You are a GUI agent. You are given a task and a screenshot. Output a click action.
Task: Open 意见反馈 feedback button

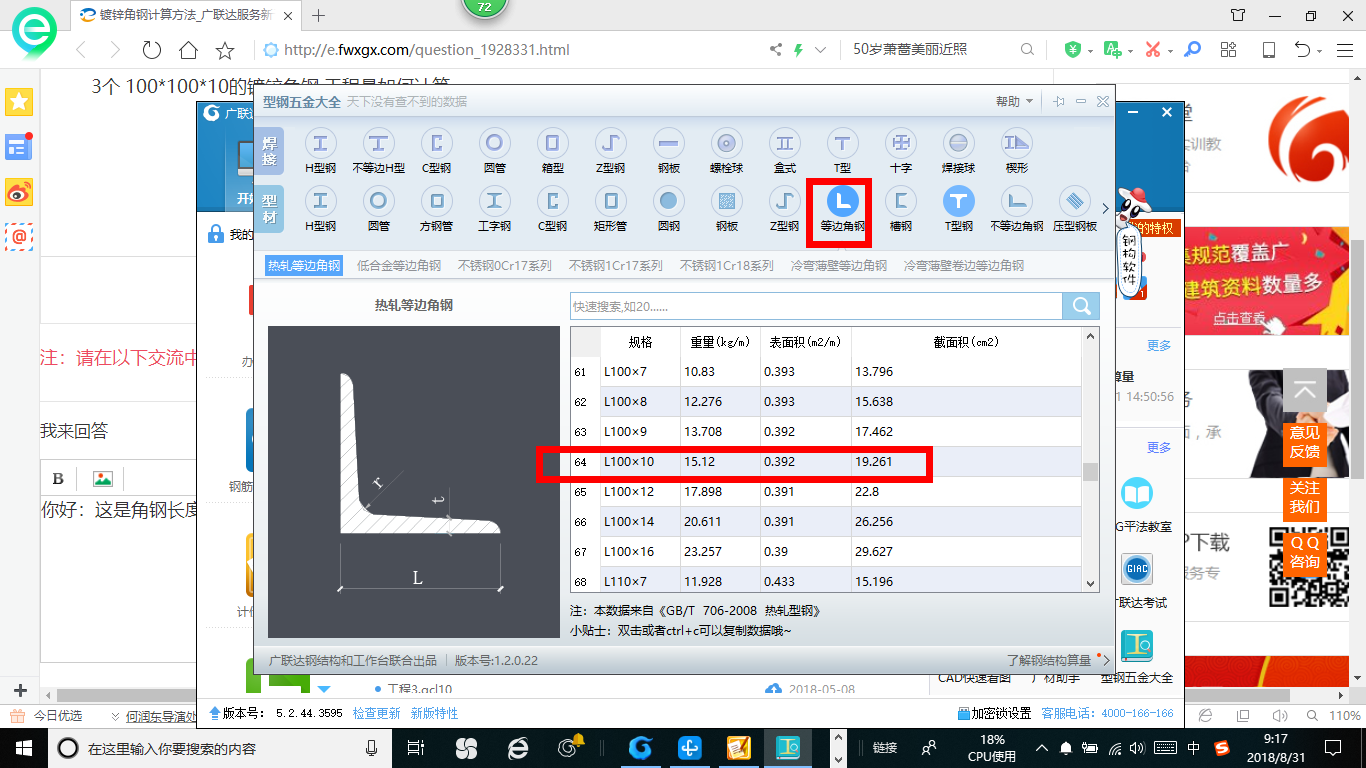pos(1304,442)
